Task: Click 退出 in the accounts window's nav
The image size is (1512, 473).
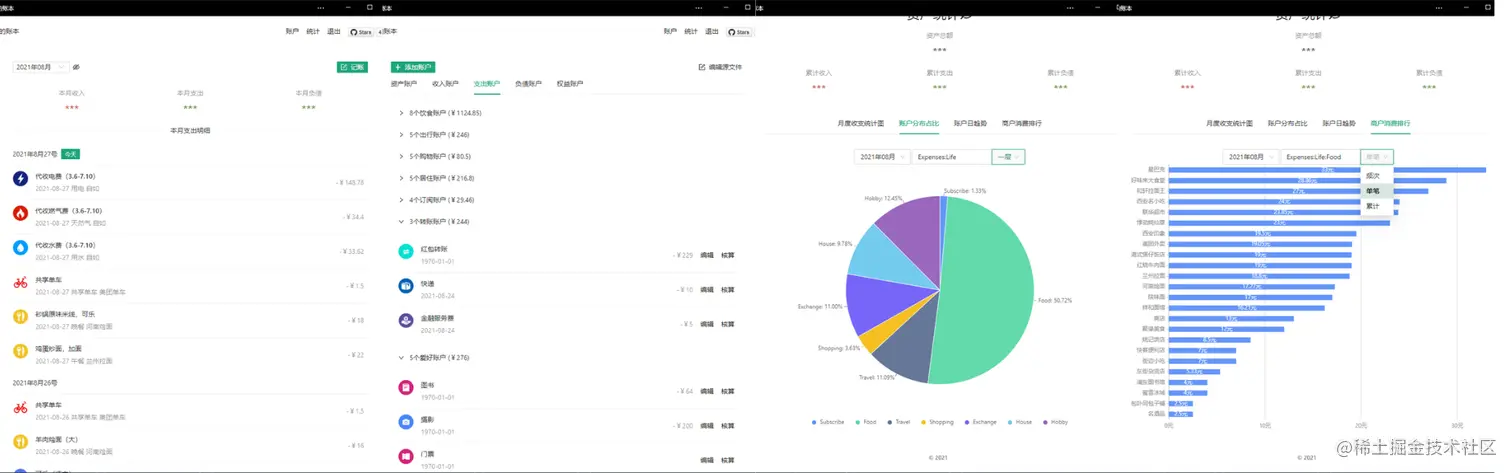Action: (712, 32)
